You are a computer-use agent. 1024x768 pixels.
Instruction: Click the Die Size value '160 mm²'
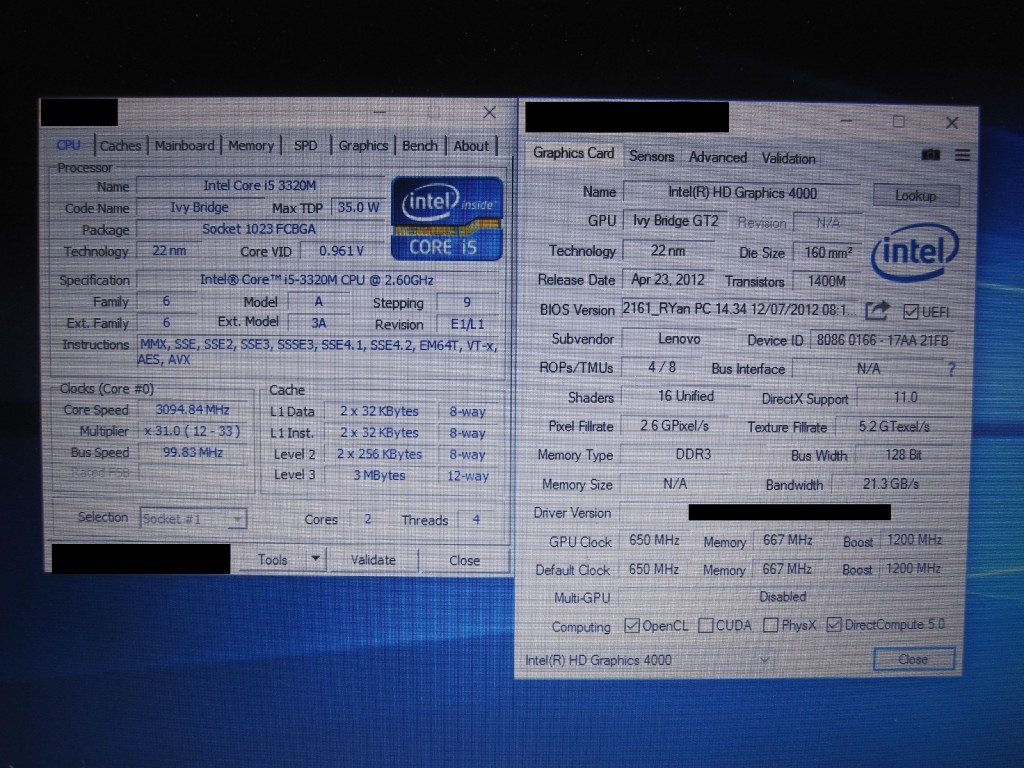tap(828, 252)
